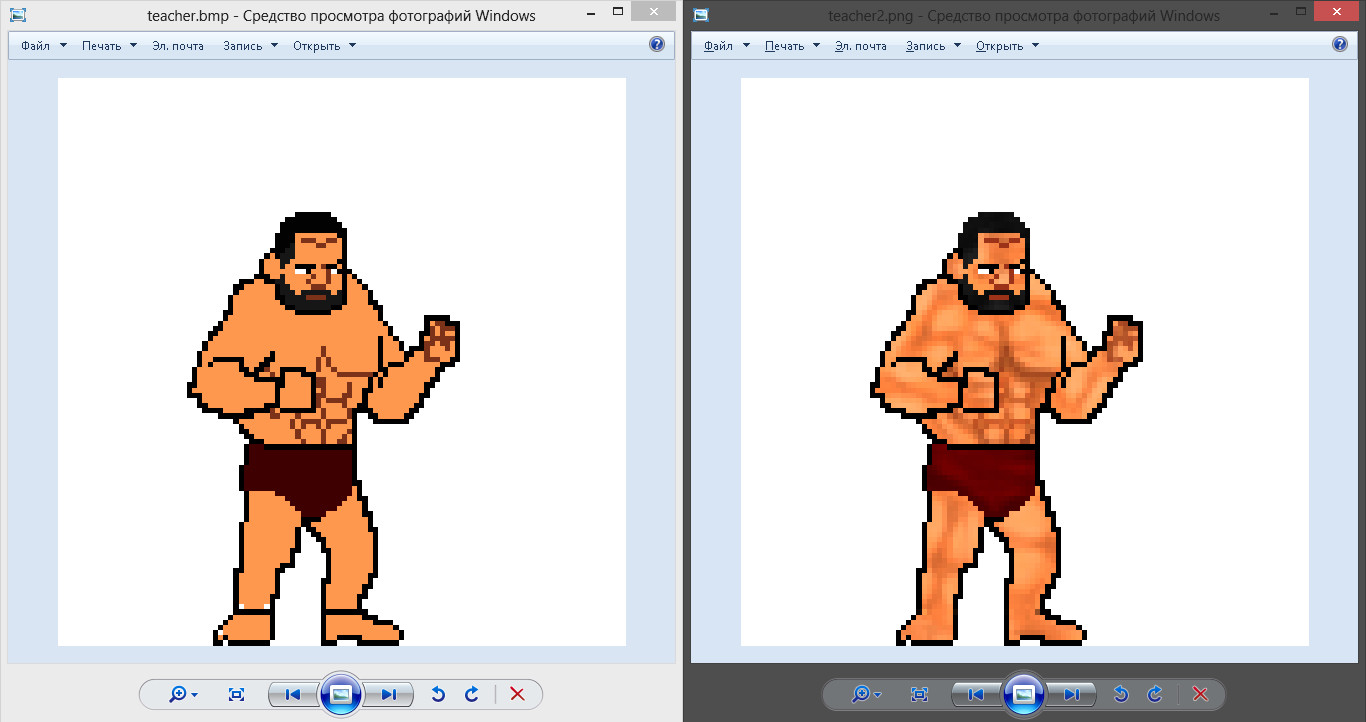Rotate counterclockwise in teacher.bmp window
The width and height of the screenshot is (1366, 722).
pyautogui.click(x=438, y=694)
